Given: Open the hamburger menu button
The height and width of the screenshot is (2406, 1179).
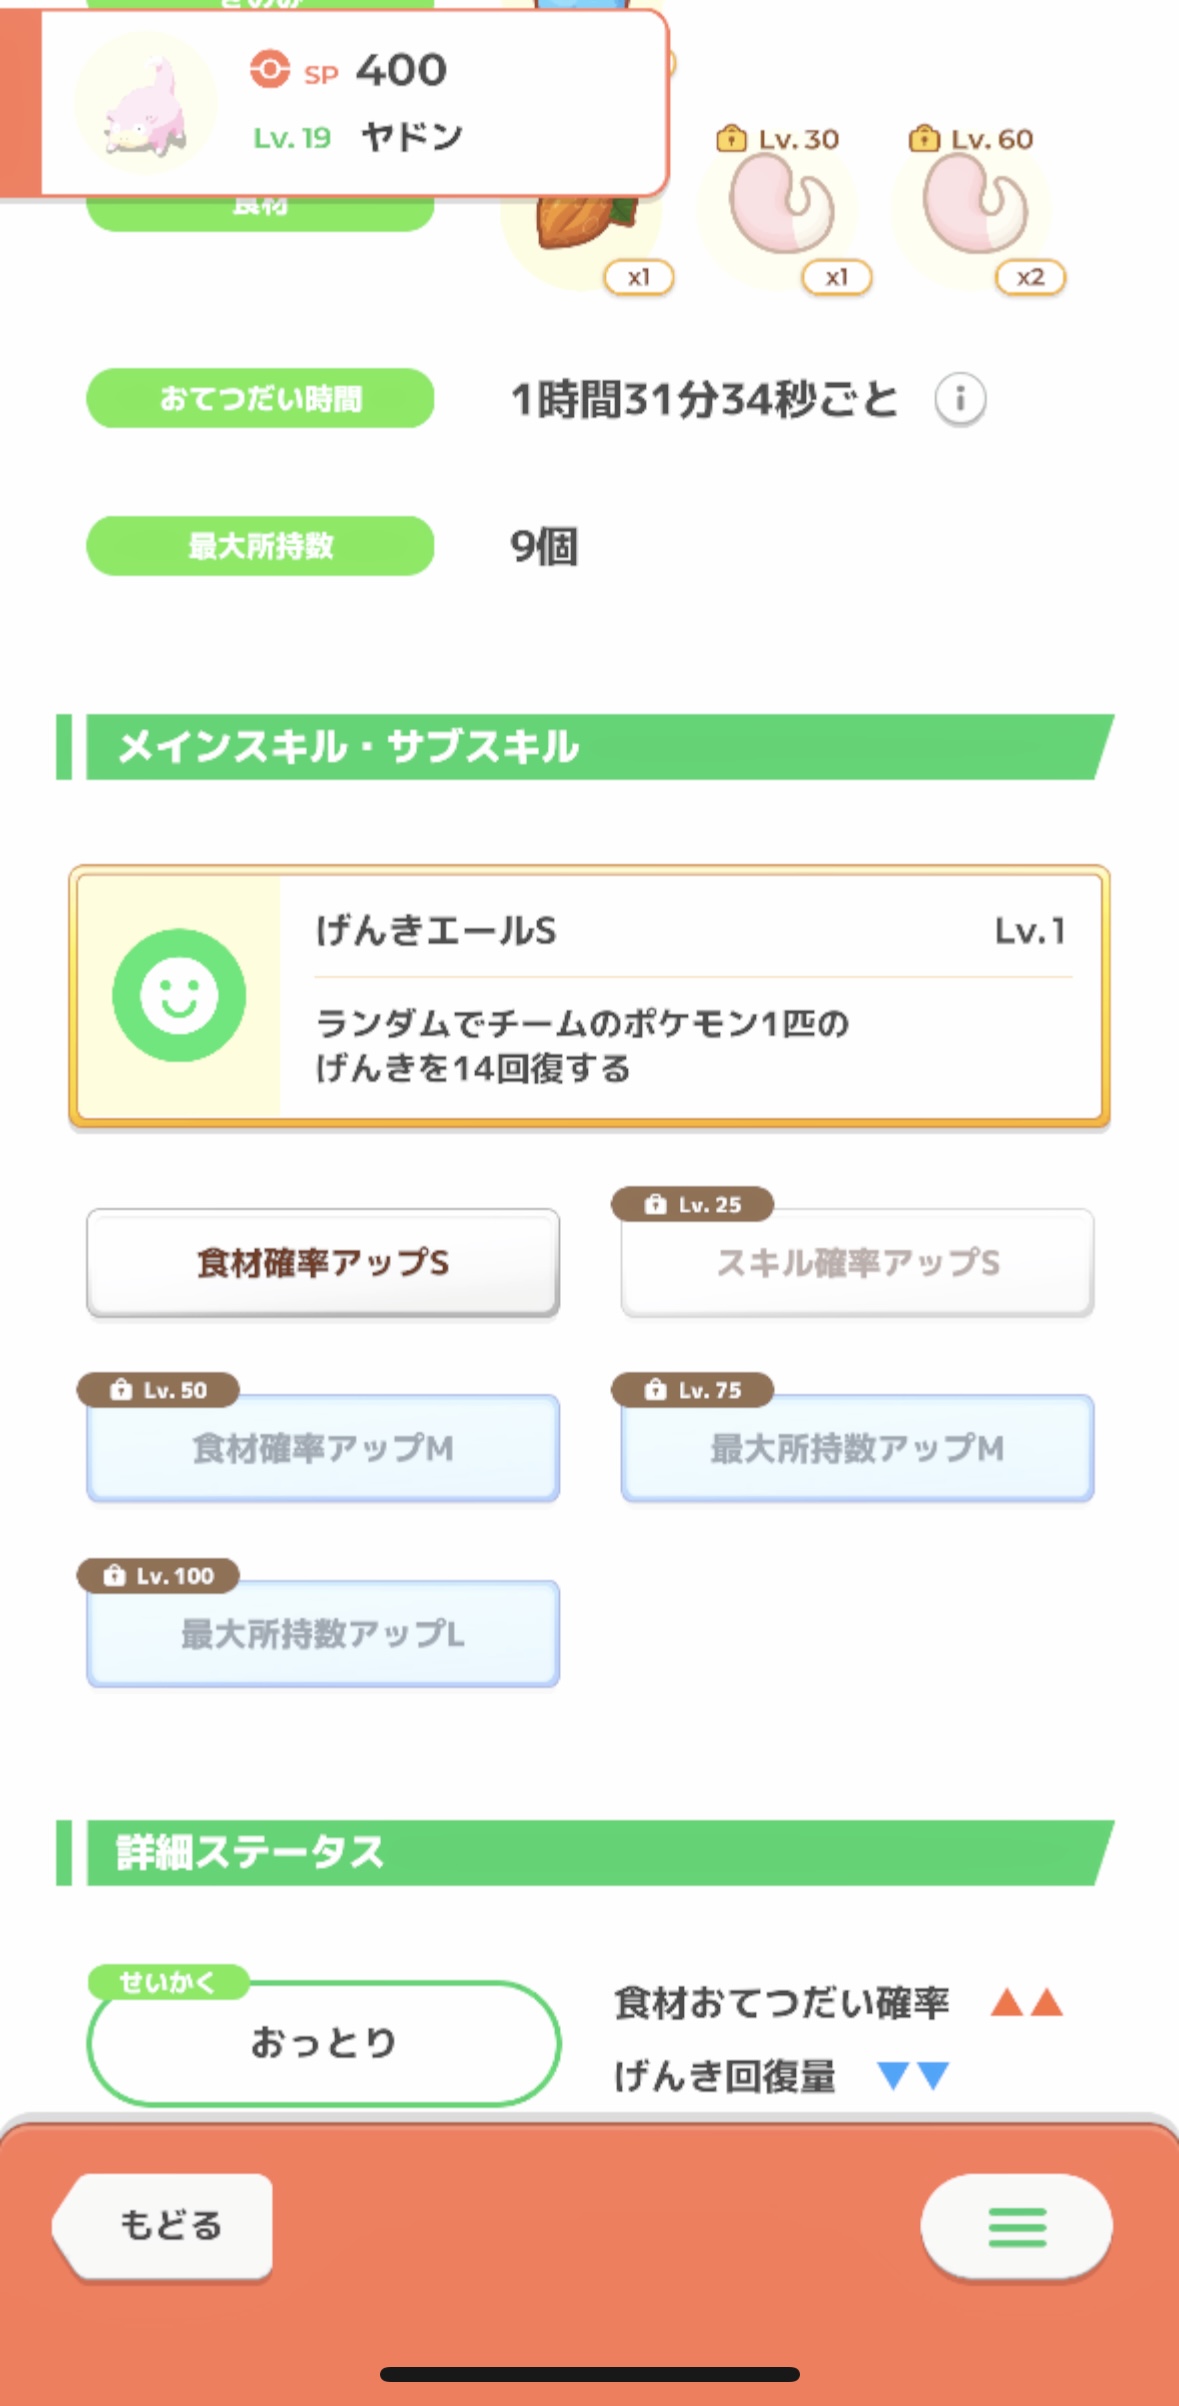Looking at the screenshot, I should tap(1016, 2228).
